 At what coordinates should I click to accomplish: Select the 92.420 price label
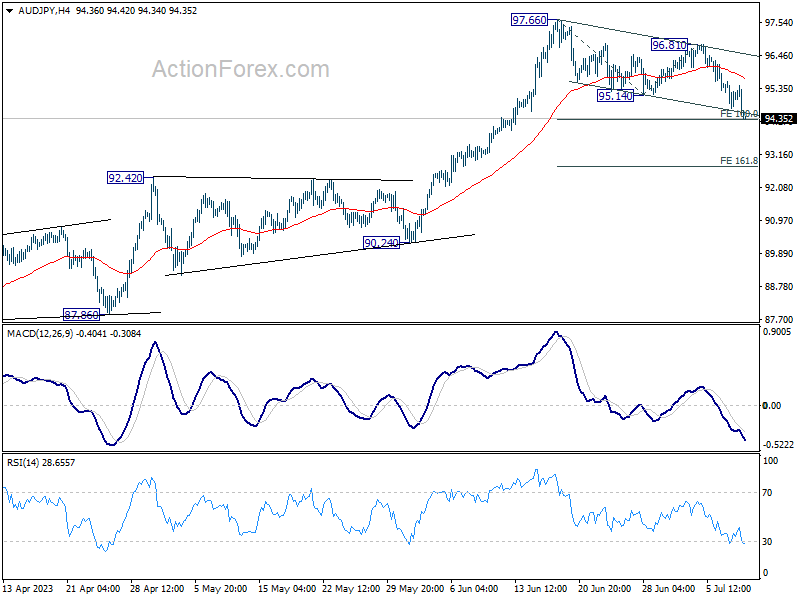click(x=126, y=178)
